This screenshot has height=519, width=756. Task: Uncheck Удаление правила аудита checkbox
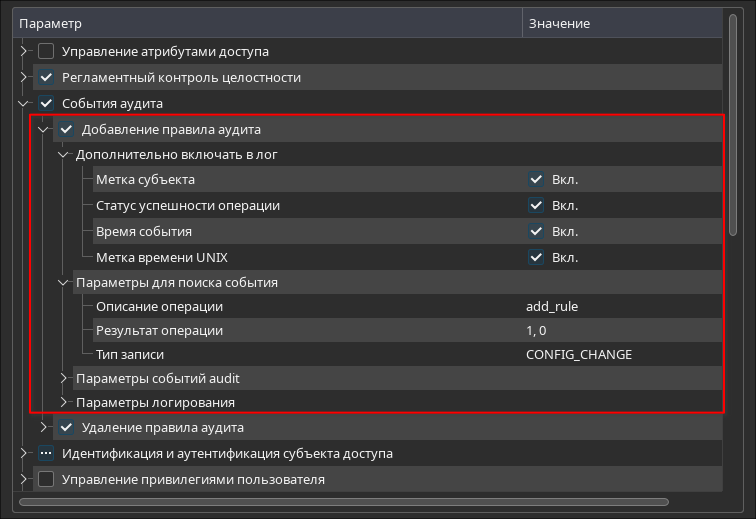(x=66, y=428)
